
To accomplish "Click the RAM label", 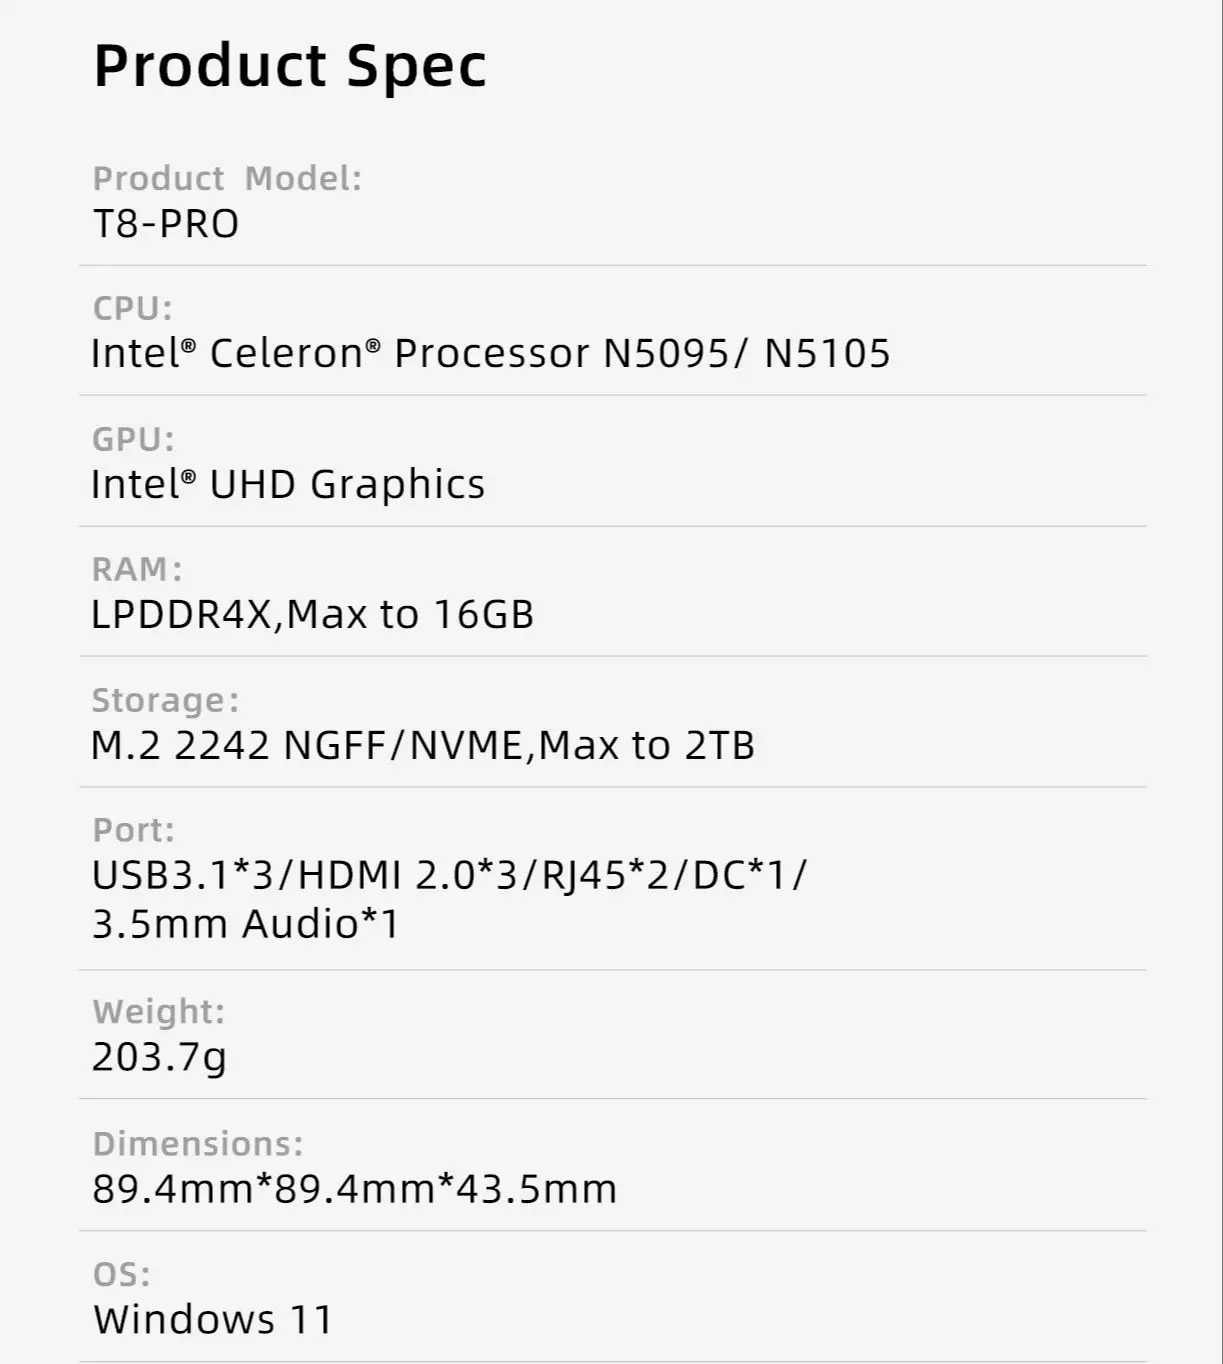I will 137,569.
